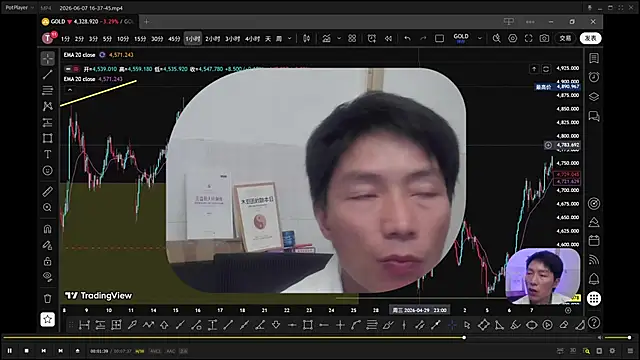Image resolution: width=640 pixels, height=360 pixels.
Task: Toggle magnet mode for drawings
Action: (48, 229)
